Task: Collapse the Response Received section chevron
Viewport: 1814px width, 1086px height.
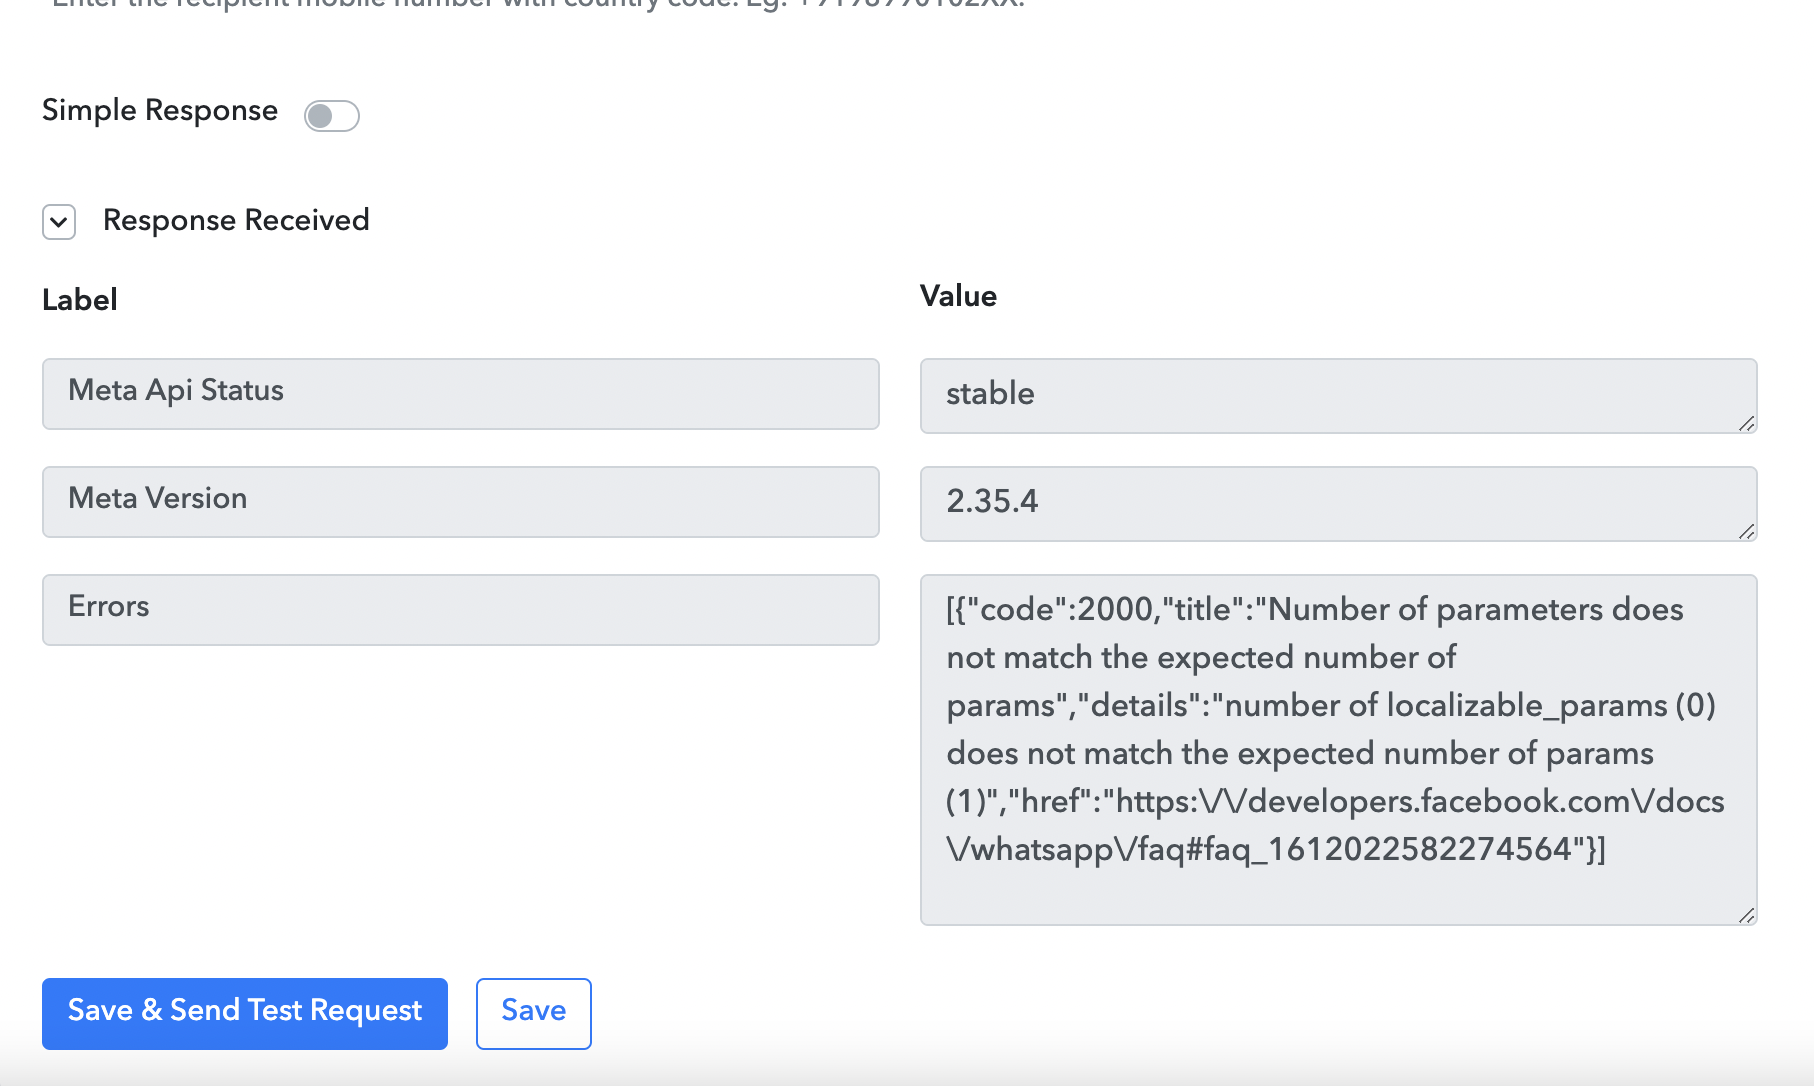Action: (59, 221)
